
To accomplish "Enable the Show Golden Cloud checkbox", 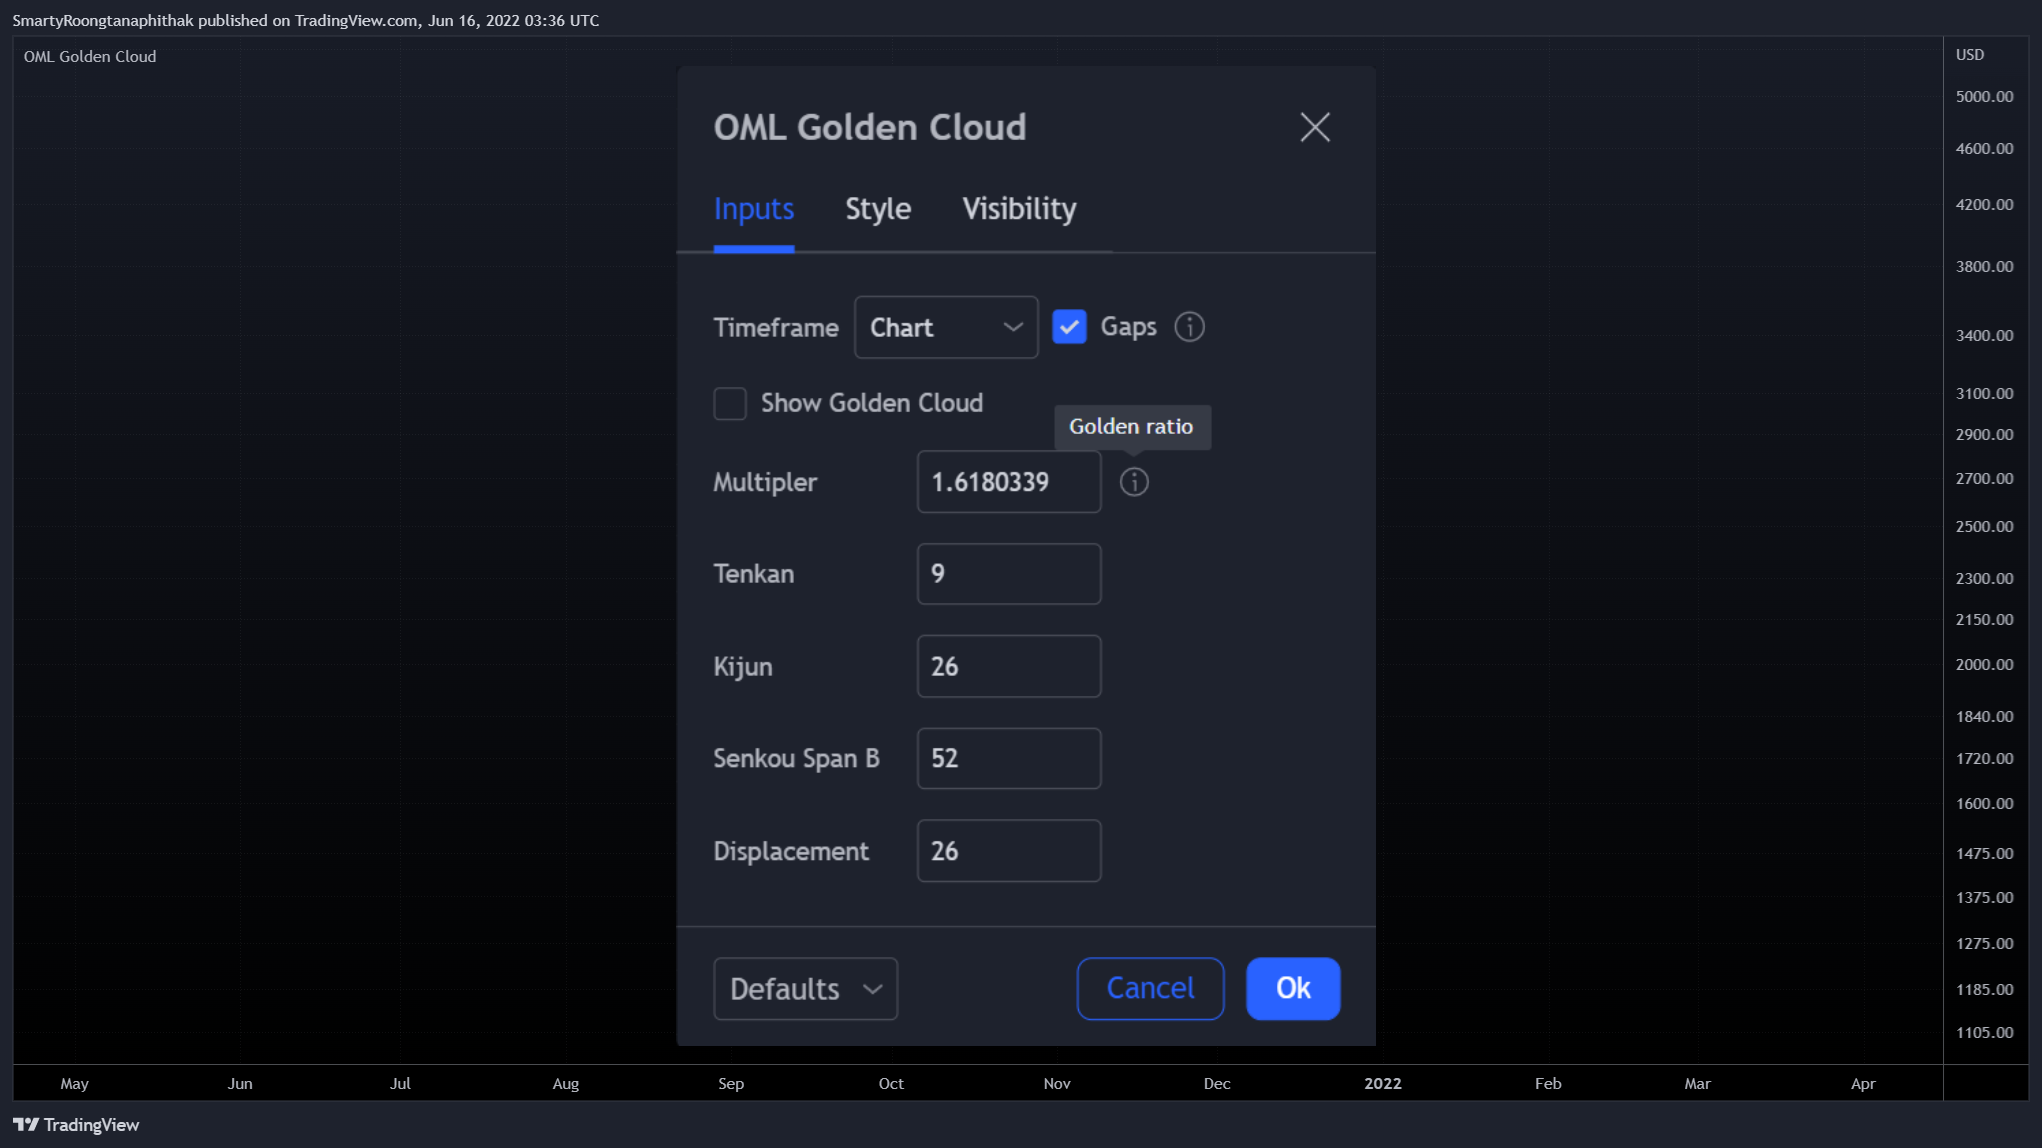I will click(730, 404).
